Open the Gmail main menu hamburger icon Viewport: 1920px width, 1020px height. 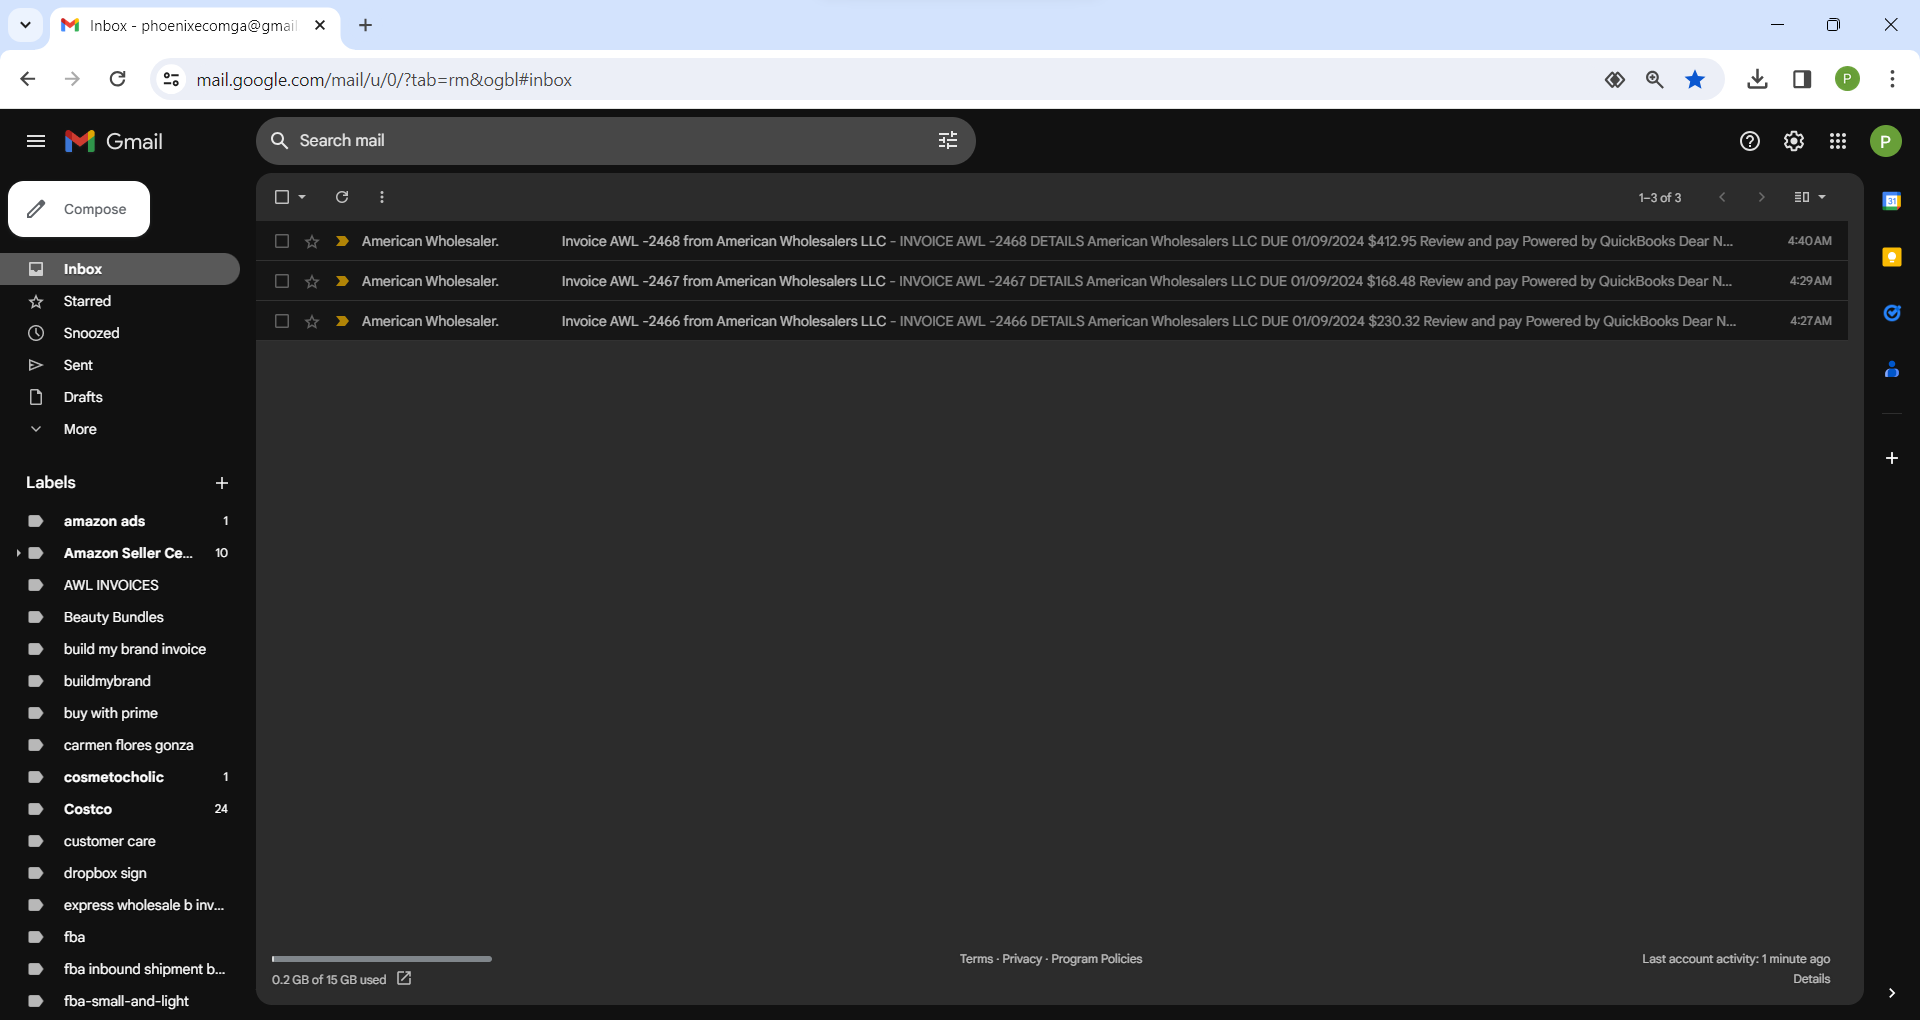pos(36,141)
